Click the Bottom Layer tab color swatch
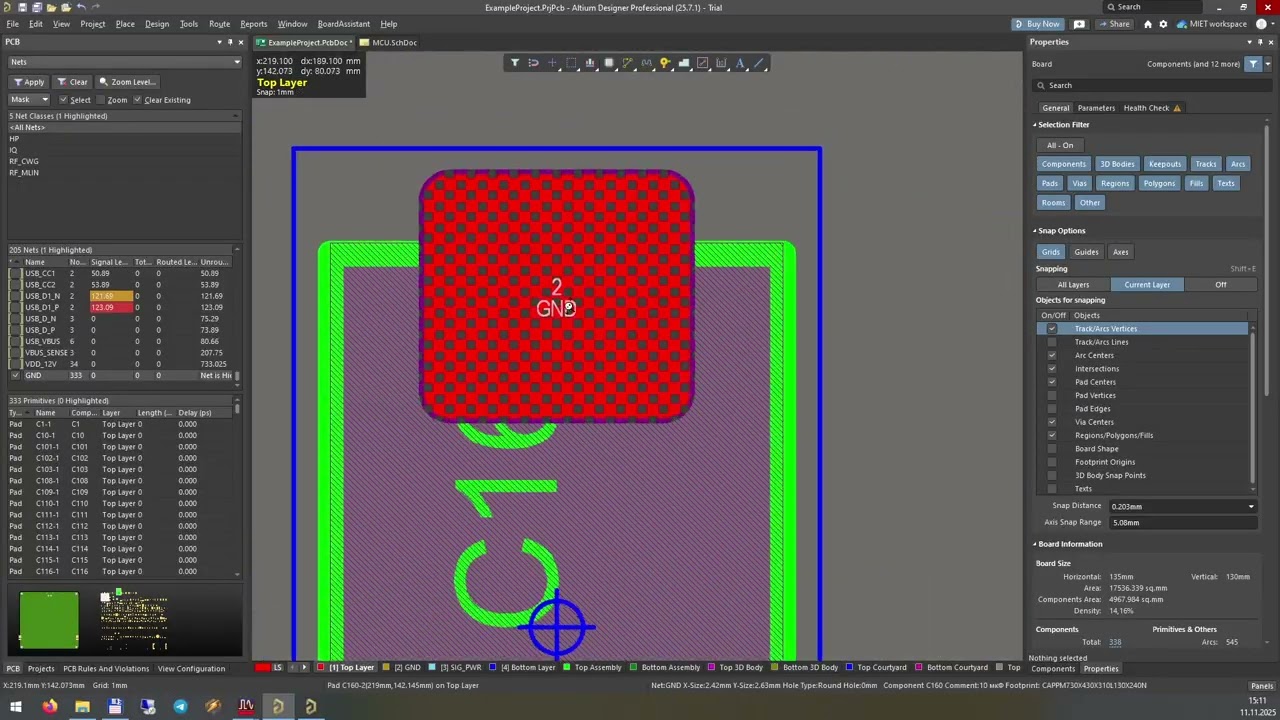This screenshot has width=1280, height=720. point(492,668)
